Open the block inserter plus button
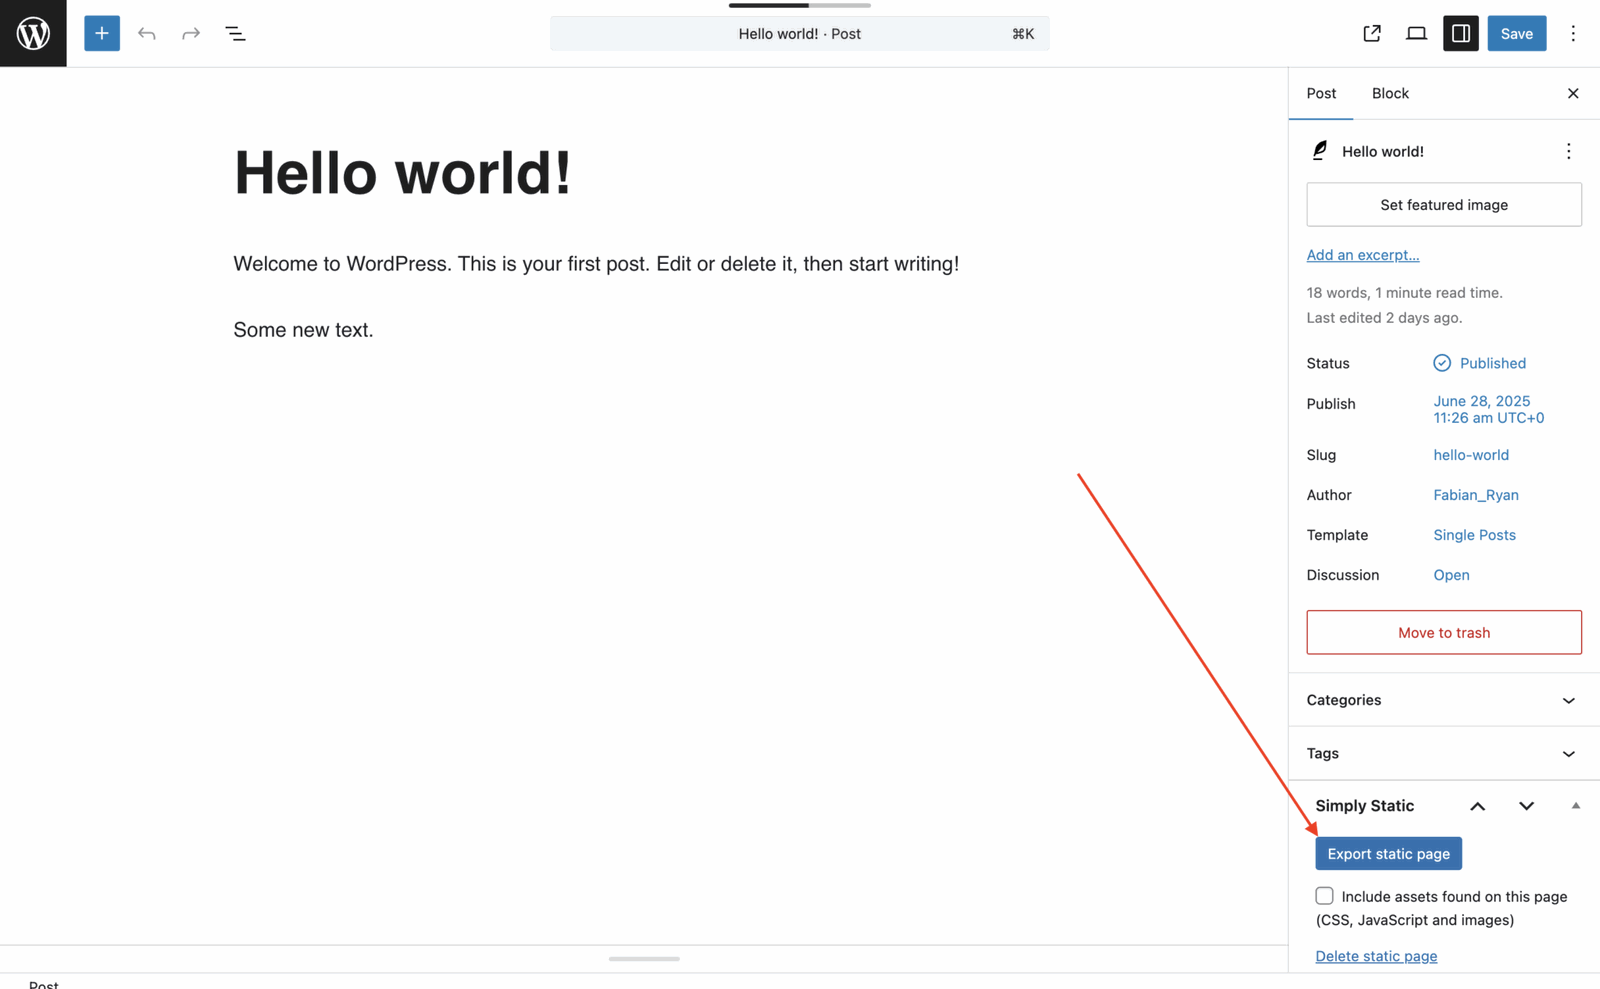Image resolution: width=1600 pixels, height=989 pixels. coord(102,33)
